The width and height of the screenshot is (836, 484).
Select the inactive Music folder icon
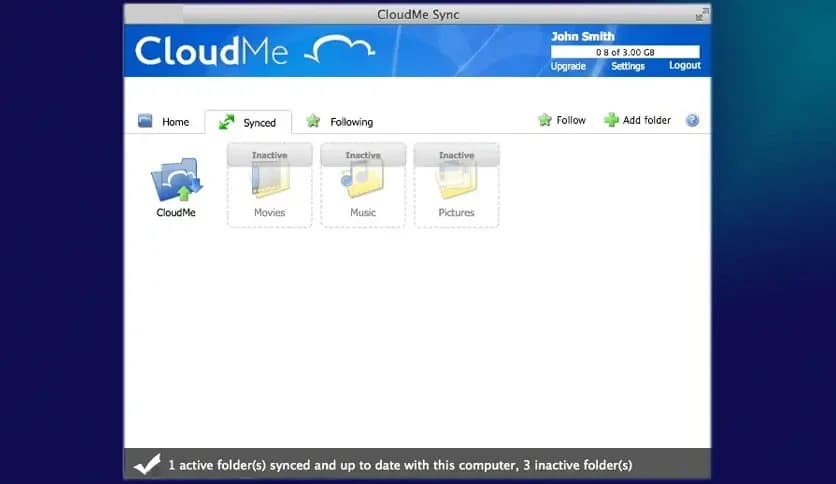click(x=363, y=180)
